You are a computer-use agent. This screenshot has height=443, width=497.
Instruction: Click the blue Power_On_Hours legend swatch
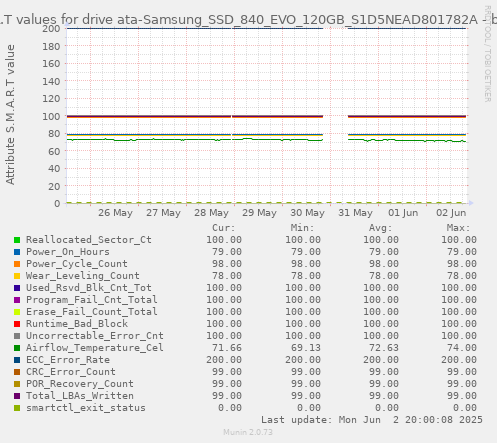click(x=17, y=252)
